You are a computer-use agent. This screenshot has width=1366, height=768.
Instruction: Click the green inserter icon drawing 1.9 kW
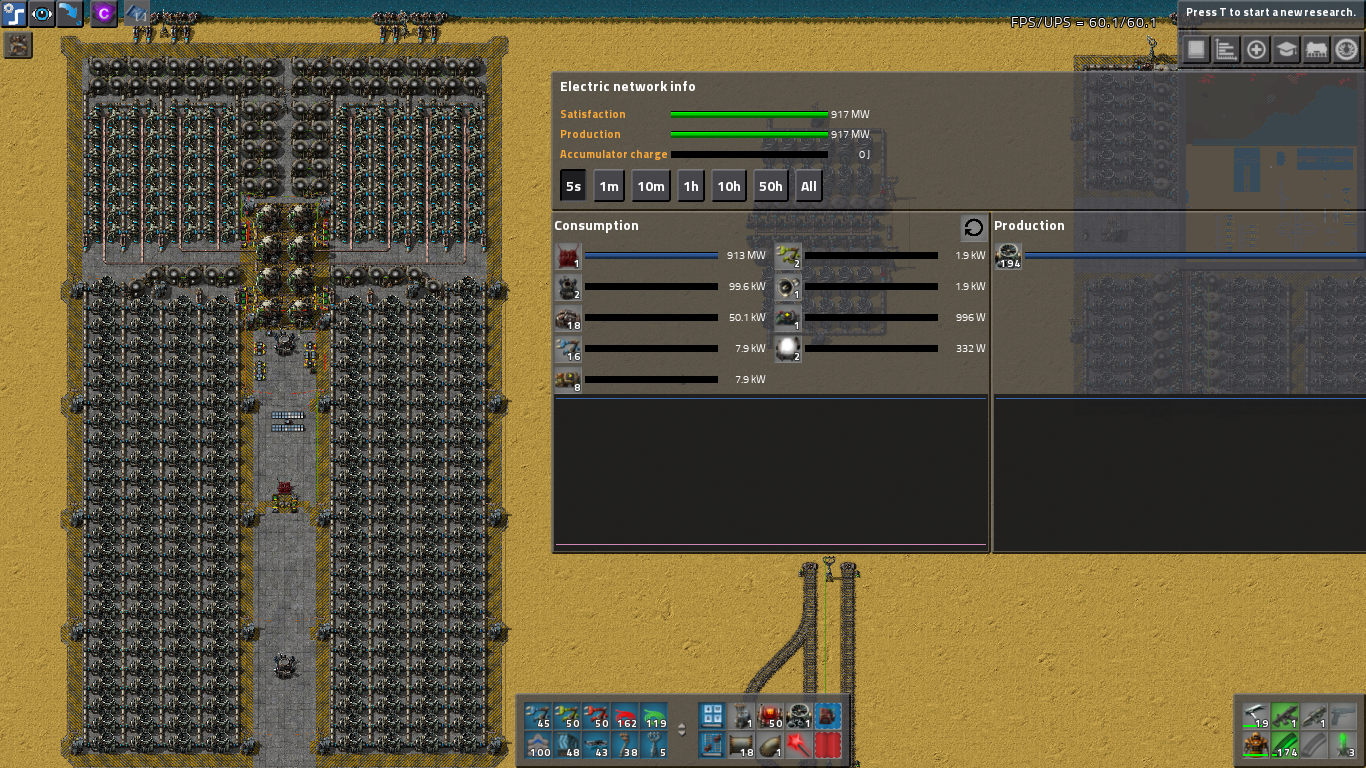point(788,256)
